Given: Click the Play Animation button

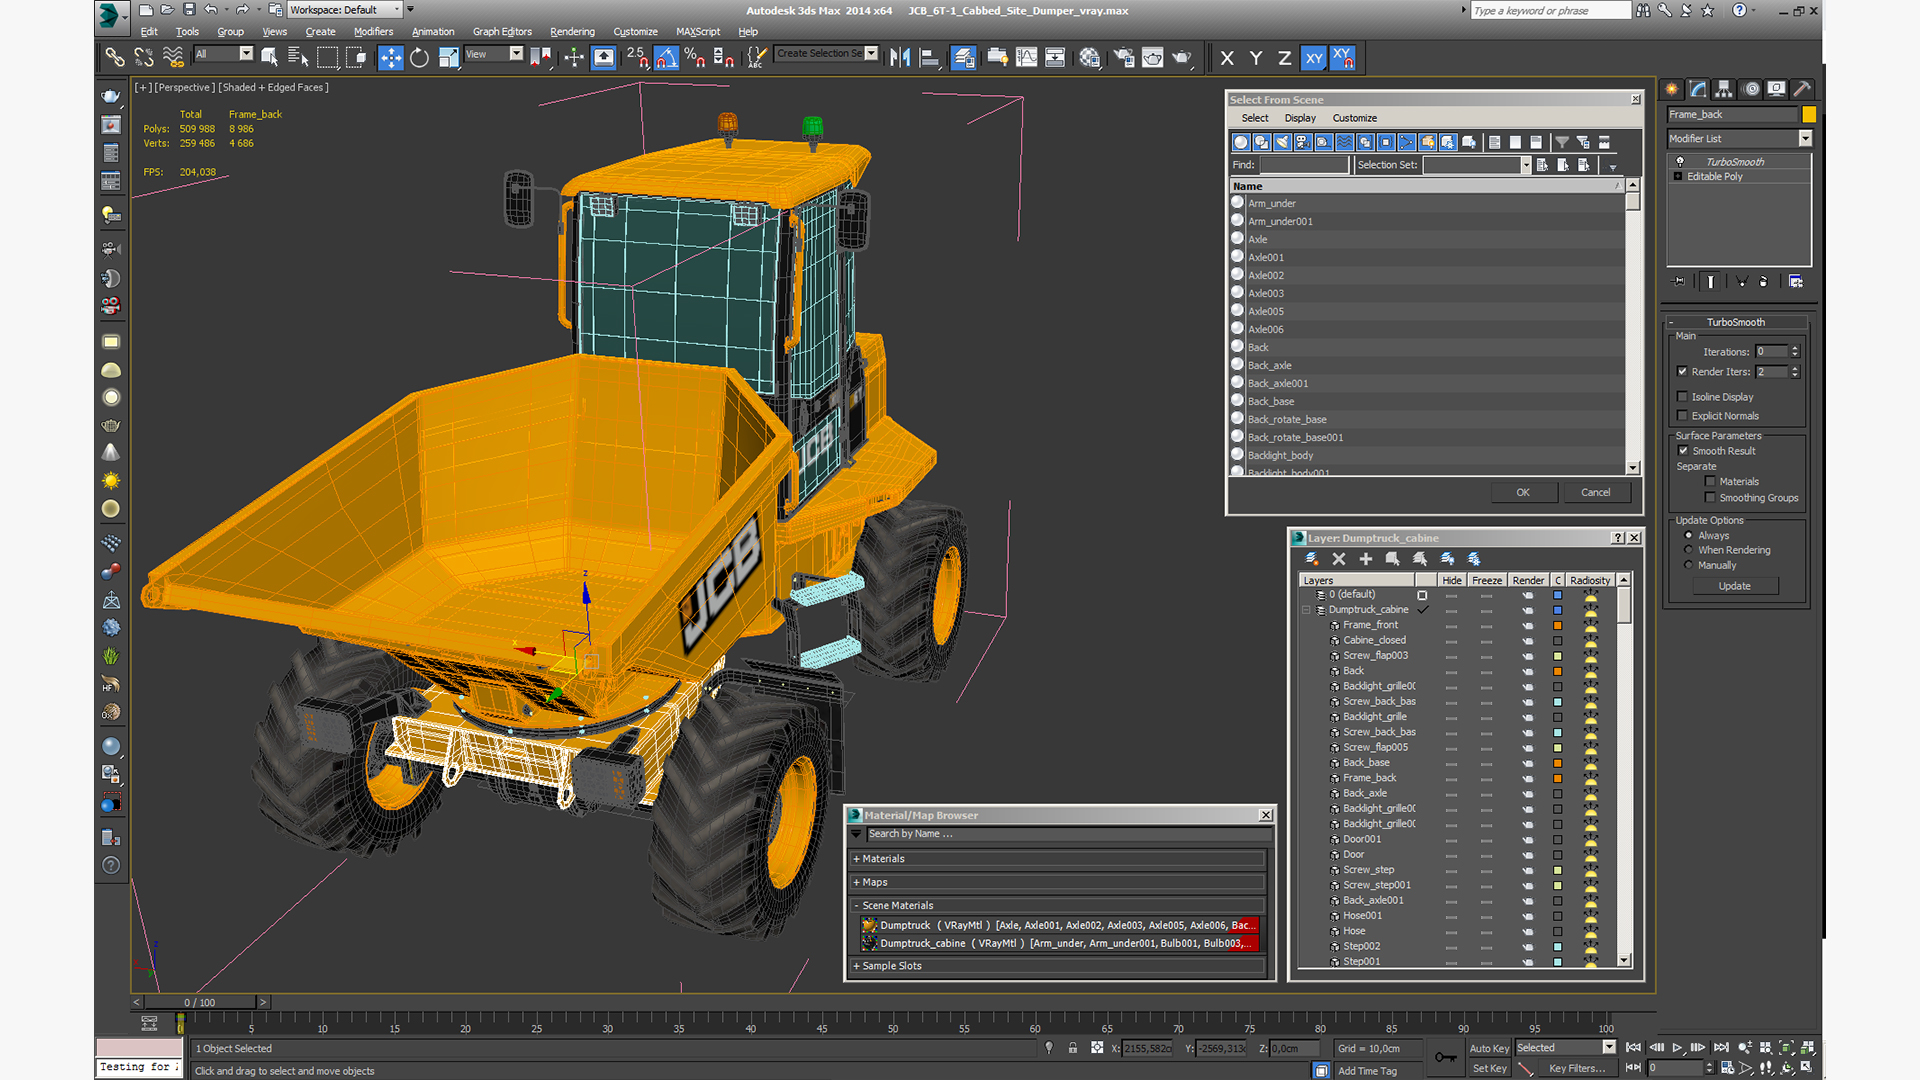Looking at the screenshot, I should coord(1677,1047).
